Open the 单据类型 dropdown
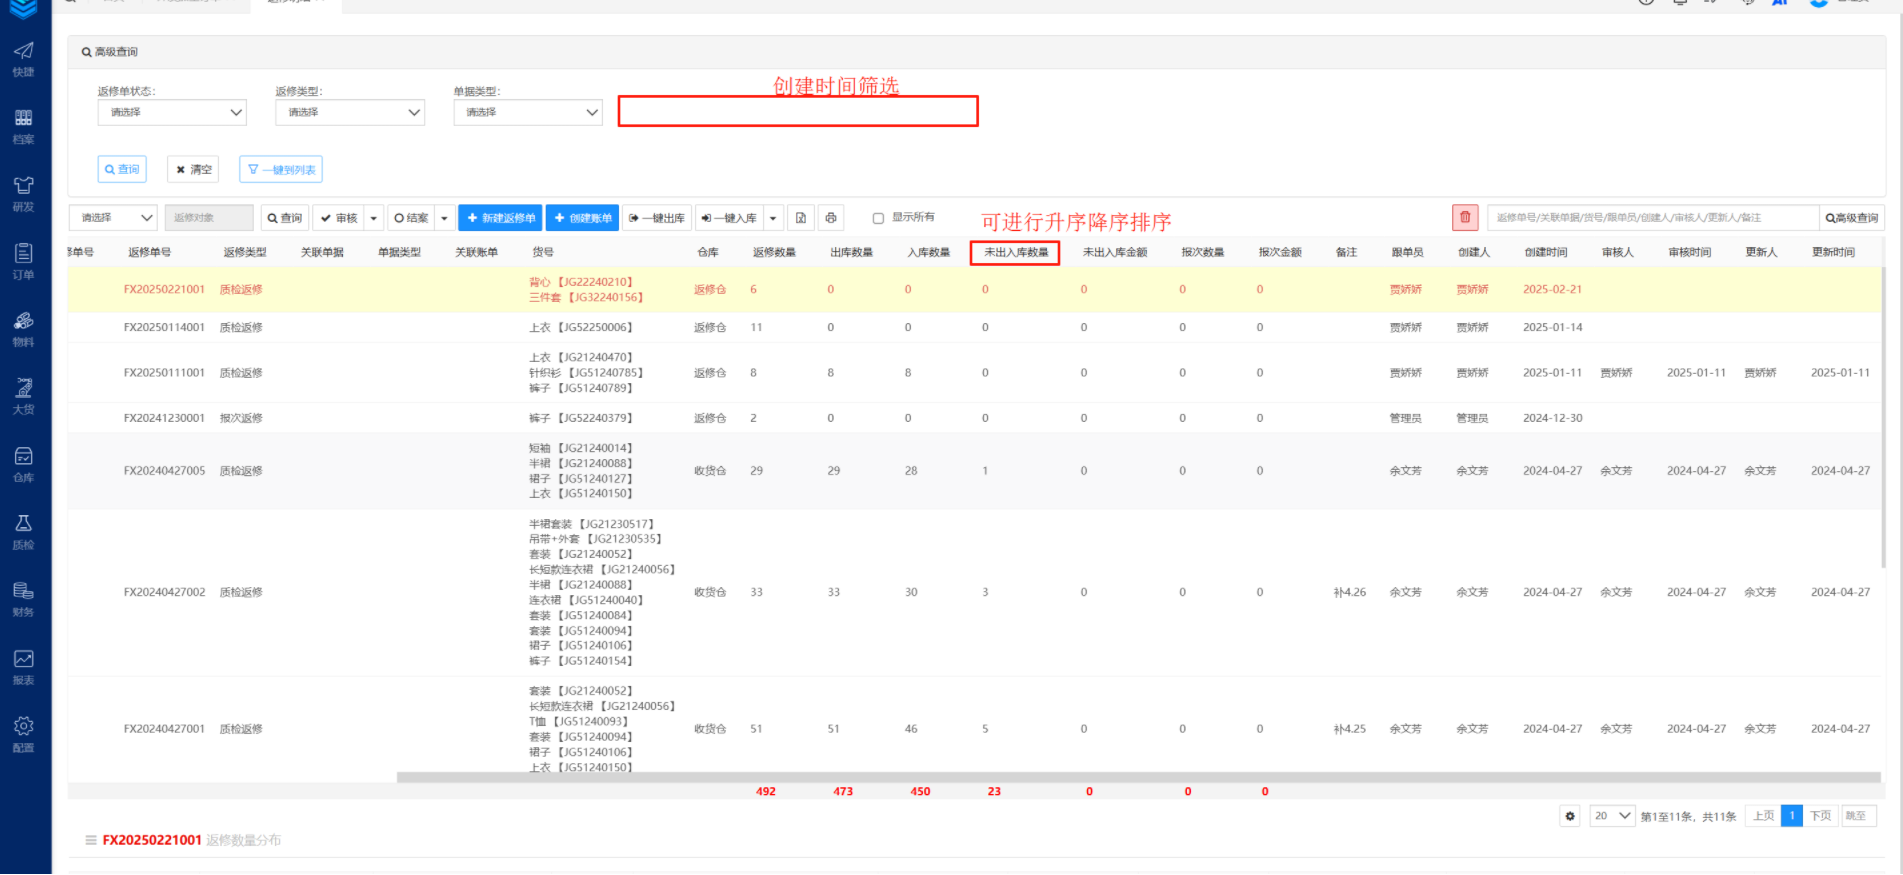This screenshot has height=875, width=1903. (x=528, y=112)
